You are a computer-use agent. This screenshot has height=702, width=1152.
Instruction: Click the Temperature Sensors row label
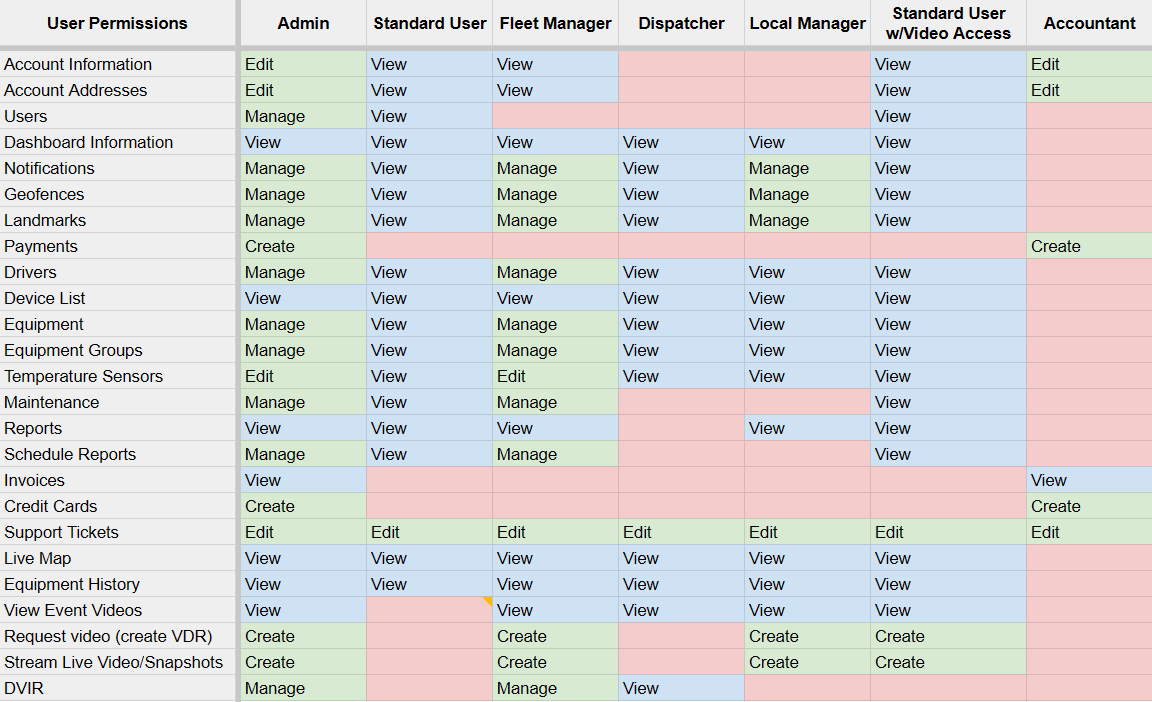tap(118, 376)
